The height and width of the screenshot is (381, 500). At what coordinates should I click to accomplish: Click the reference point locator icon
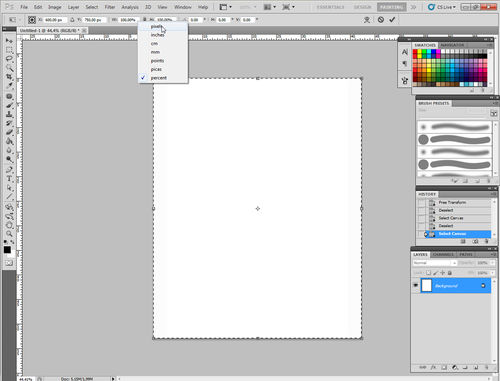click(x=32, y=20)
